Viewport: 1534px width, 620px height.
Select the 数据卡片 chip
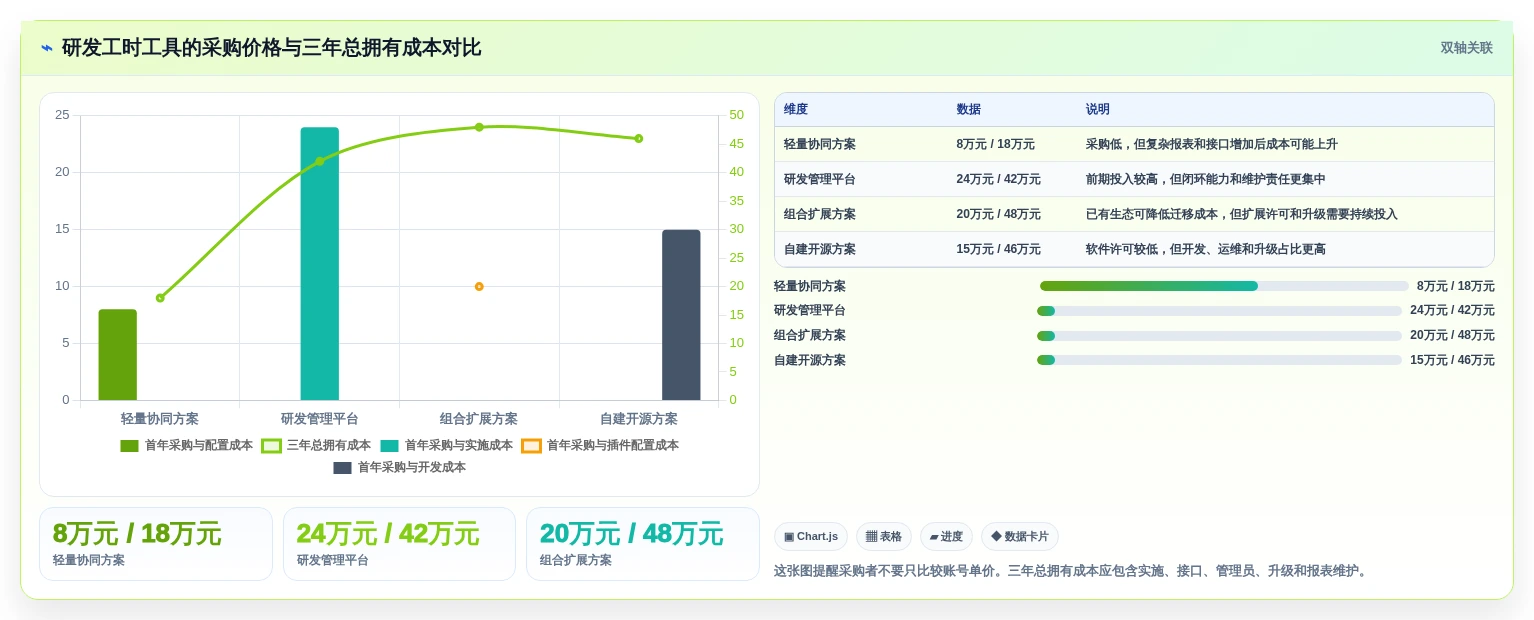(x=1020, y=537)
